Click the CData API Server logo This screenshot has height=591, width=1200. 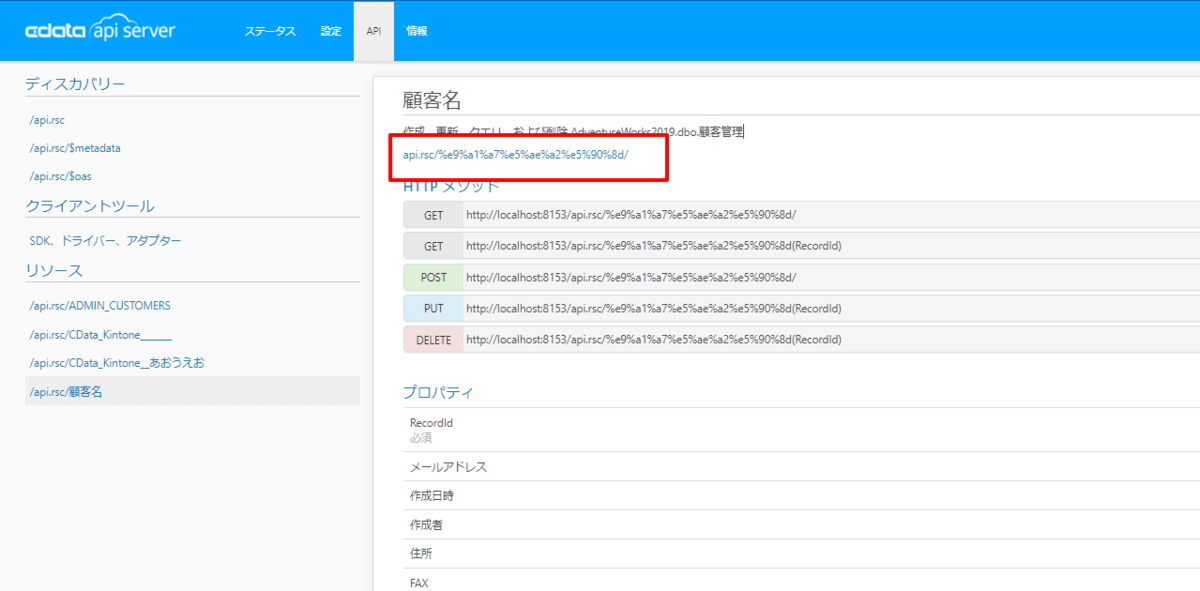[100, 31]
